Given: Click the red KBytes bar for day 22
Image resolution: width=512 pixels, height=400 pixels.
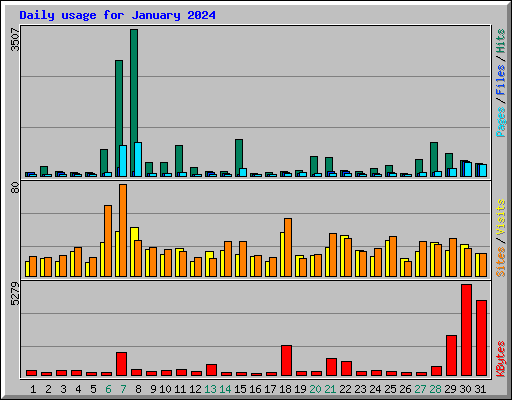Looking at the screenshot, I should click(x=346, y=368).
